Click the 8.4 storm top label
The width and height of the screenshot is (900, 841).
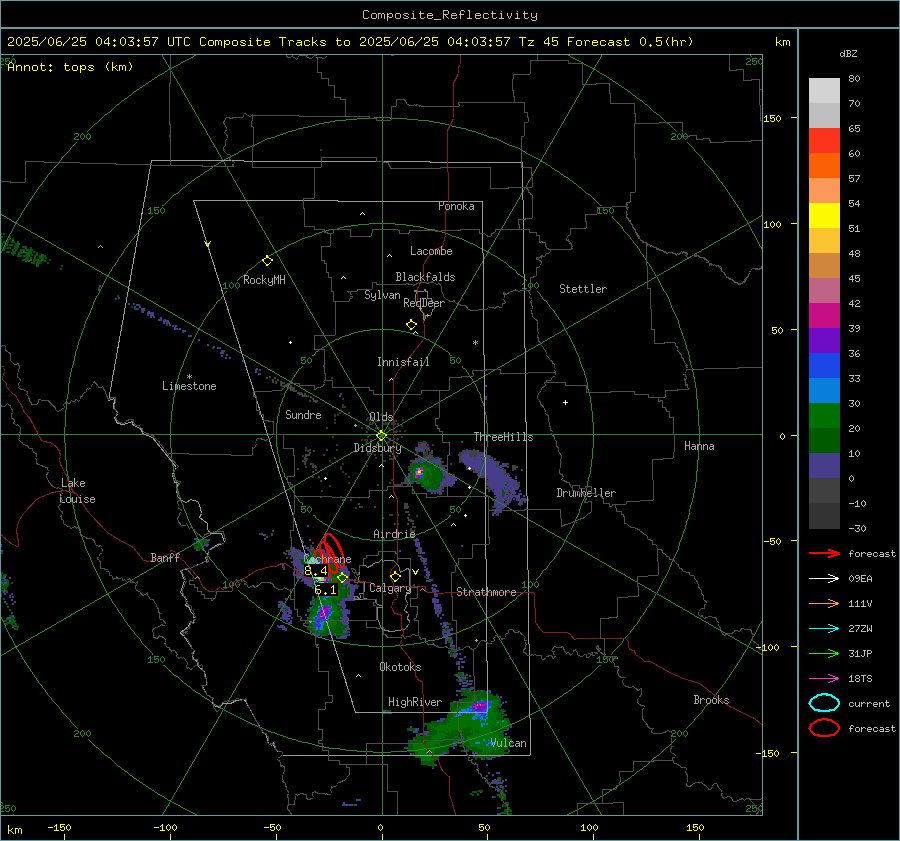(x=315, y=571)
